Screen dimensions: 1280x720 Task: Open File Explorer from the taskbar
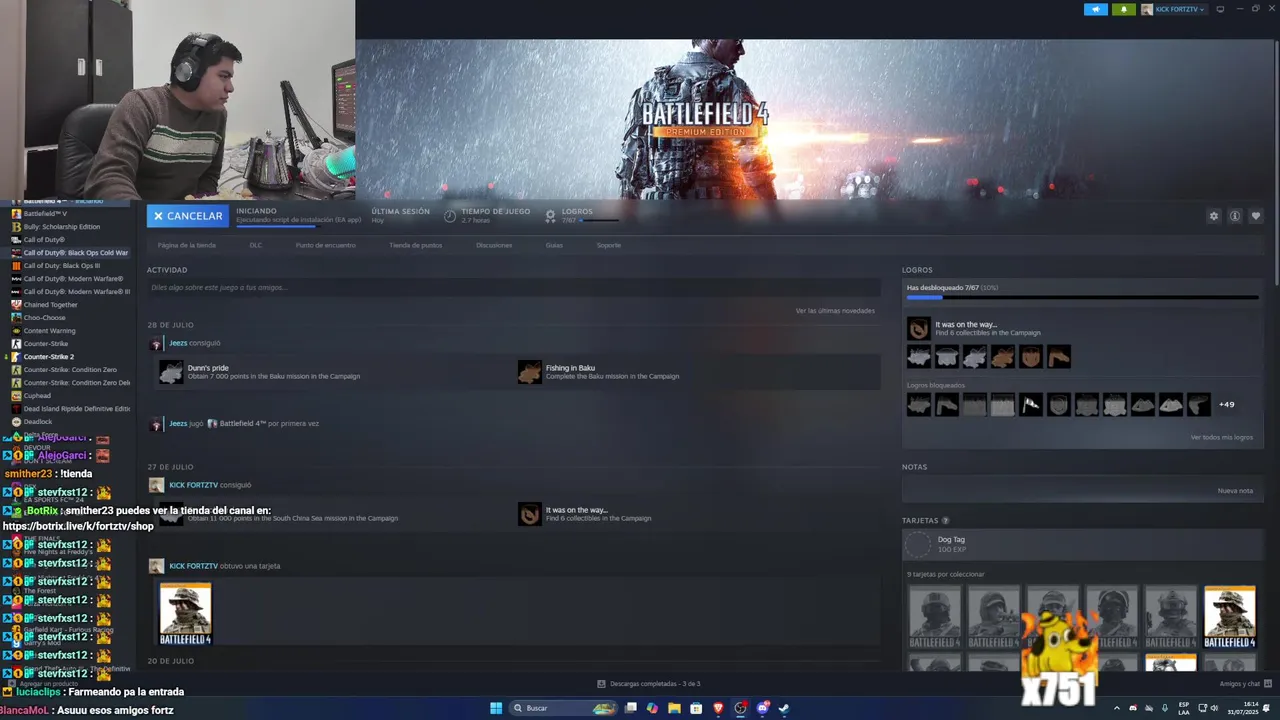[x=674, y=708]
